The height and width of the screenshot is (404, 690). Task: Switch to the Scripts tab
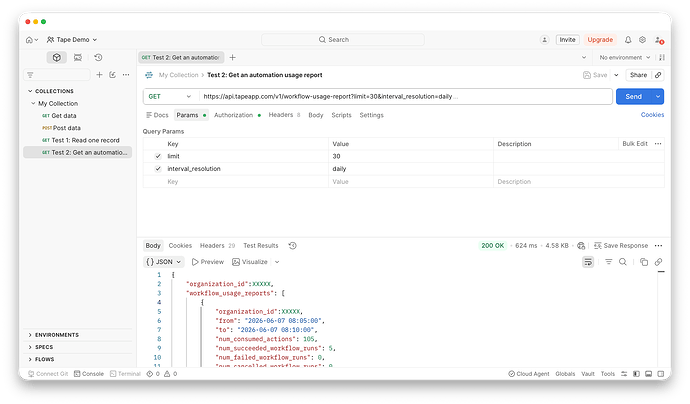341,115
